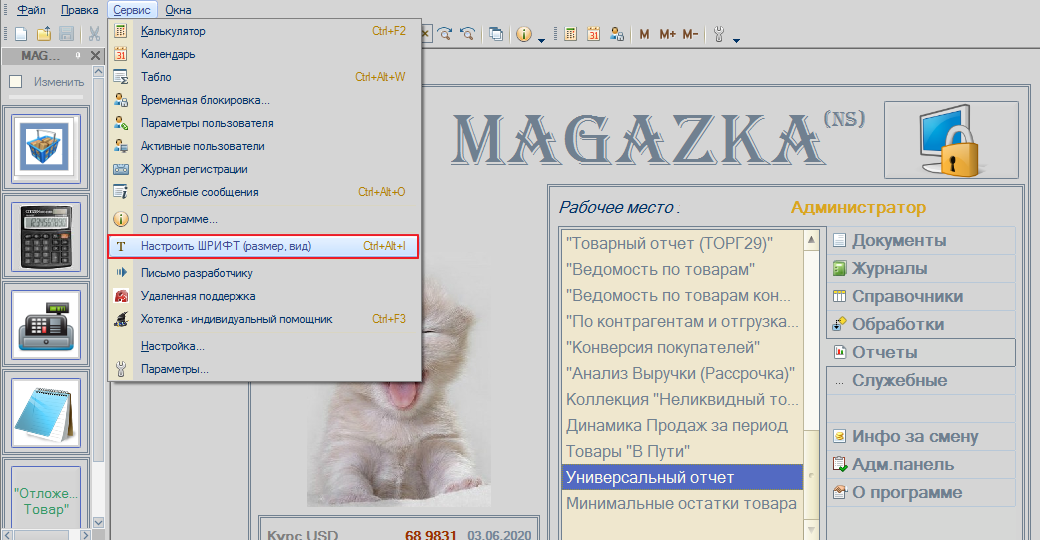The width and height of the screenshot is (1040, 540).
Task: Close the MAG... side panel
Action: tap(95, 56)
